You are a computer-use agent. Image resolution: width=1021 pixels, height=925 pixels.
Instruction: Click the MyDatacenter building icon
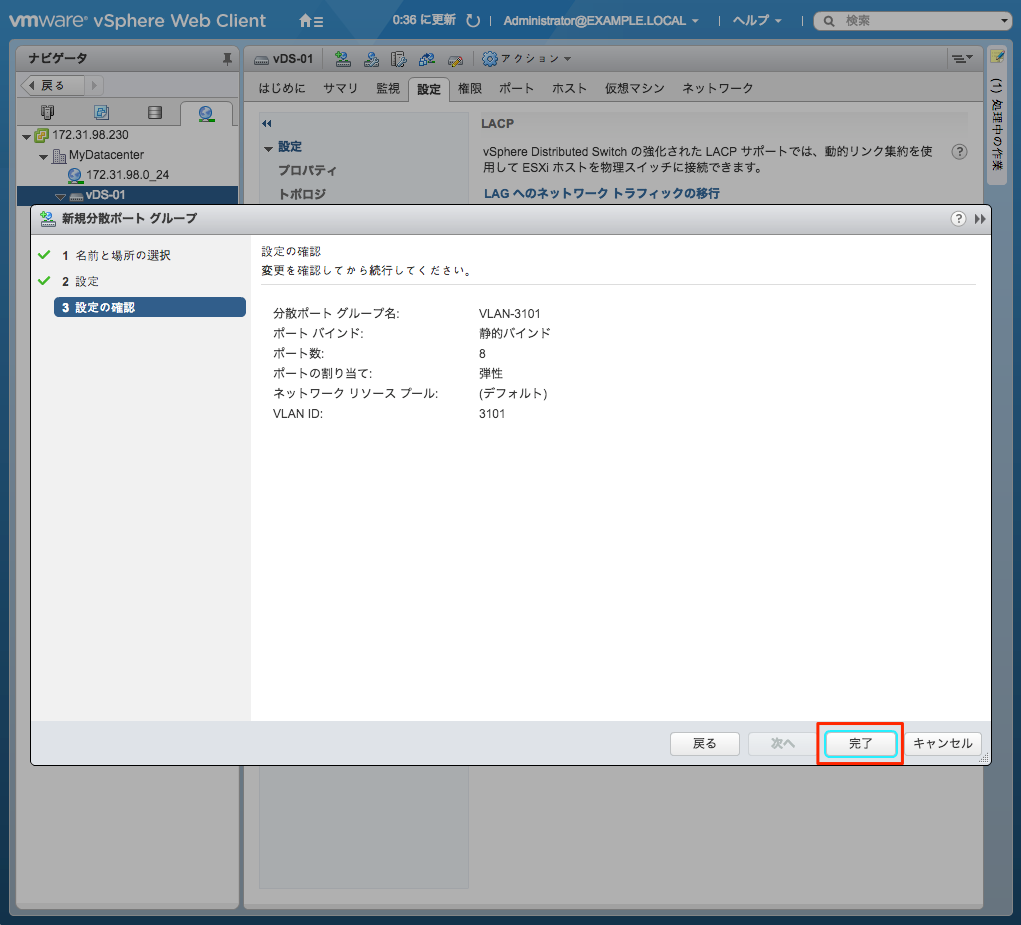59,156
